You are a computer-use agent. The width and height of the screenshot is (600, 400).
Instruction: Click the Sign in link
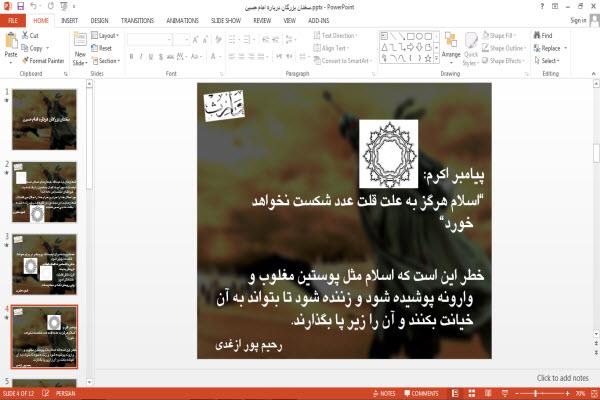[578, 20]
